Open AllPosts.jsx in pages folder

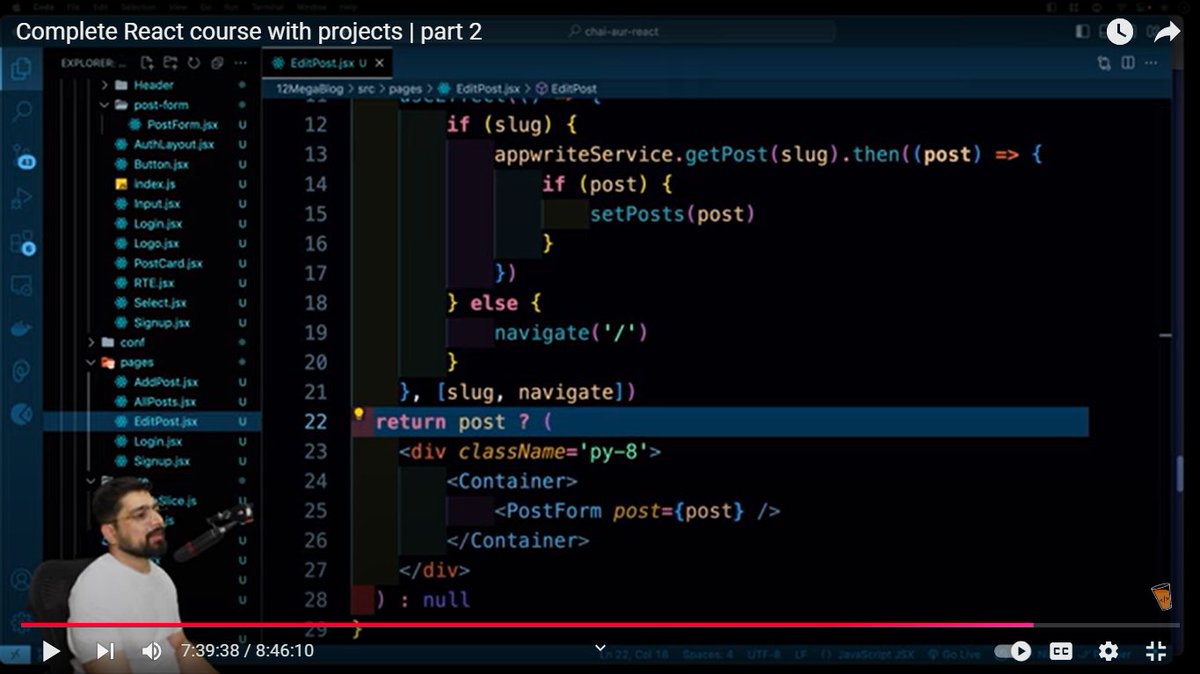[x=164, y=402]
